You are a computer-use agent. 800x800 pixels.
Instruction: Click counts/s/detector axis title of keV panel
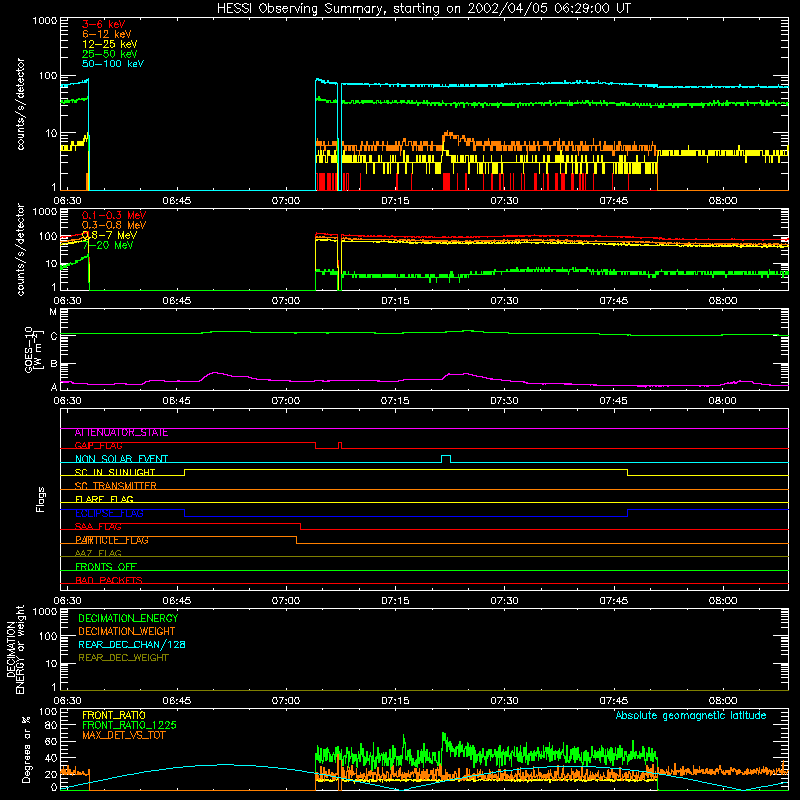(x=20, y=104)
